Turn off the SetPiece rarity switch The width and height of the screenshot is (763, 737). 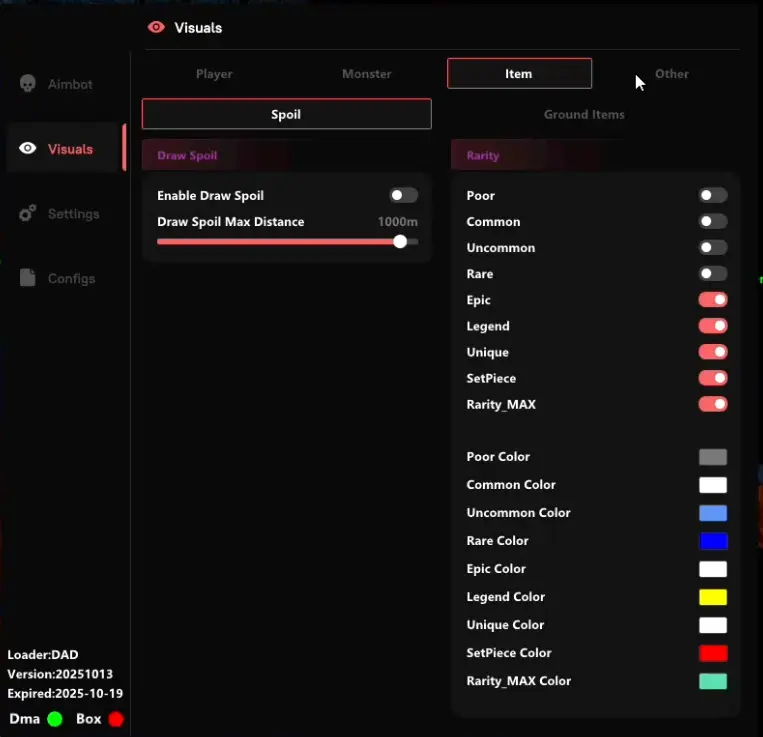click(x=712, y=378)
